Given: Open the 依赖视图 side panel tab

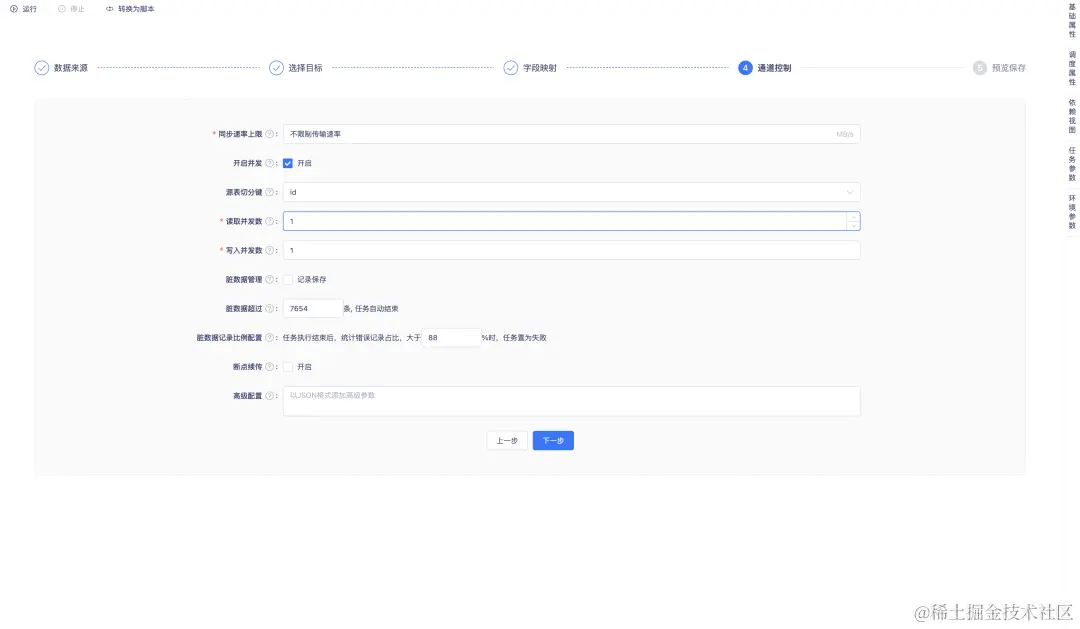Looking at the screenshot, I should [x=1072, y=116].
